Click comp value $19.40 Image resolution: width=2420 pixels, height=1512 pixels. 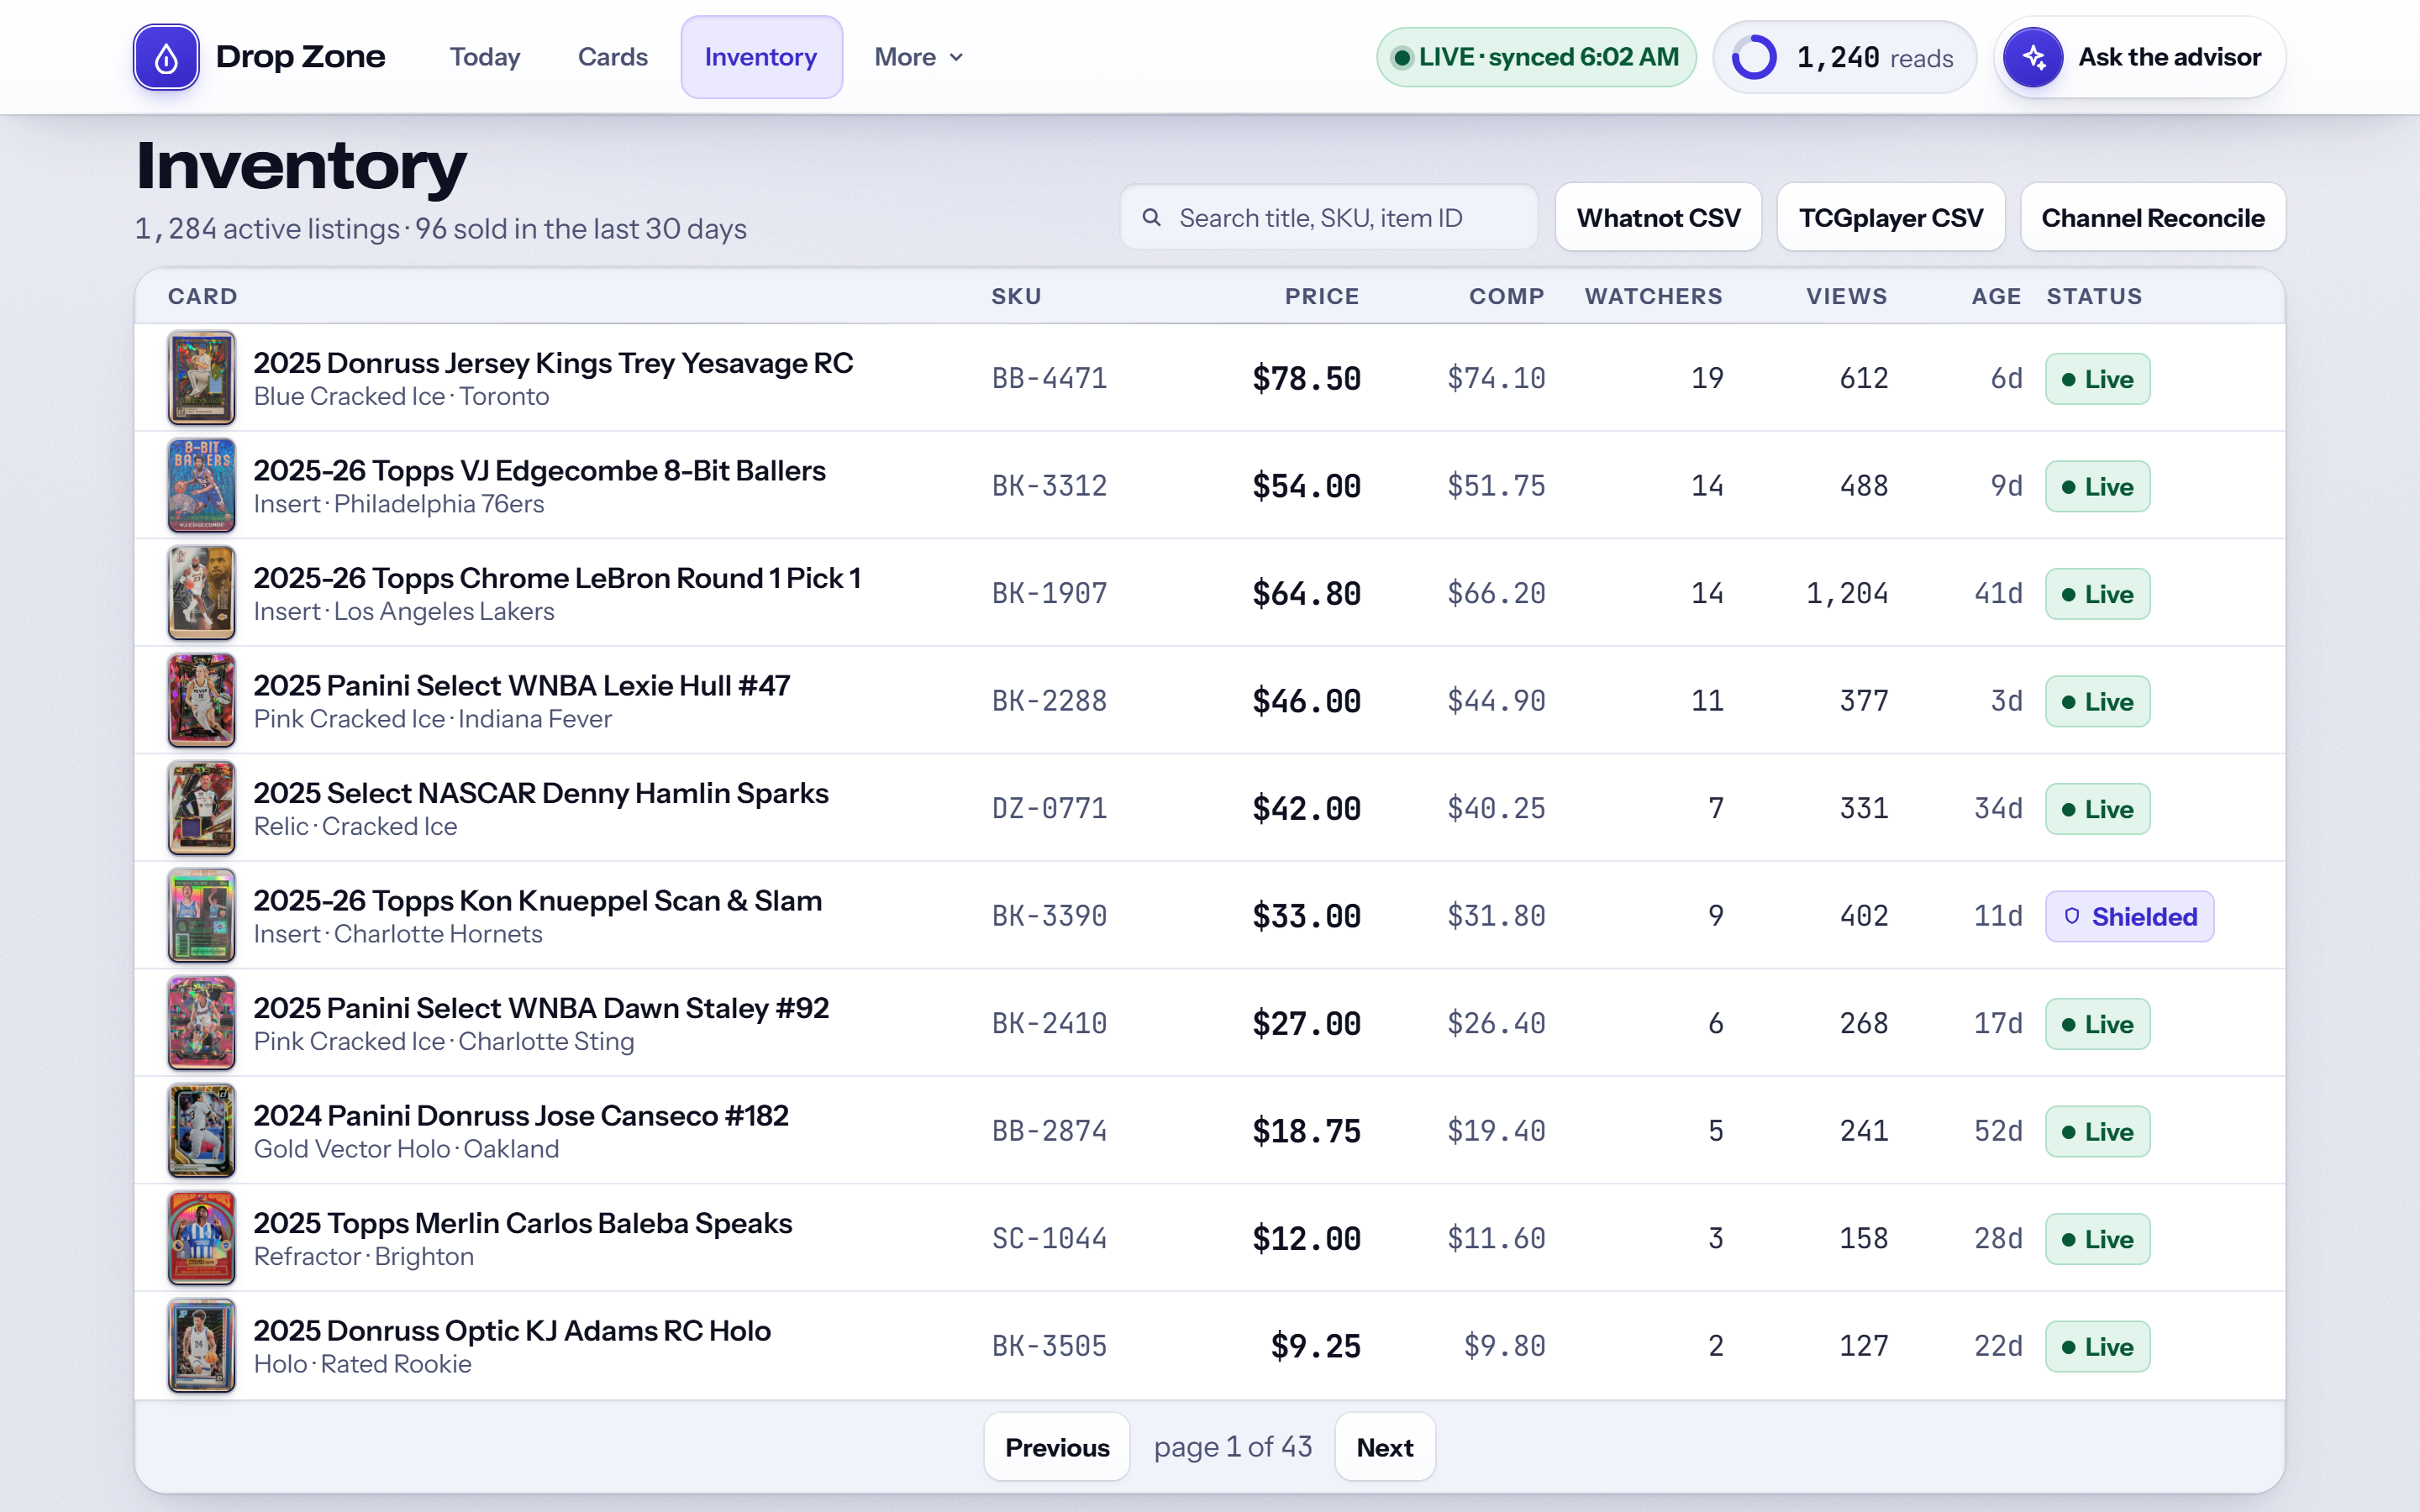coord(1496,1131)
